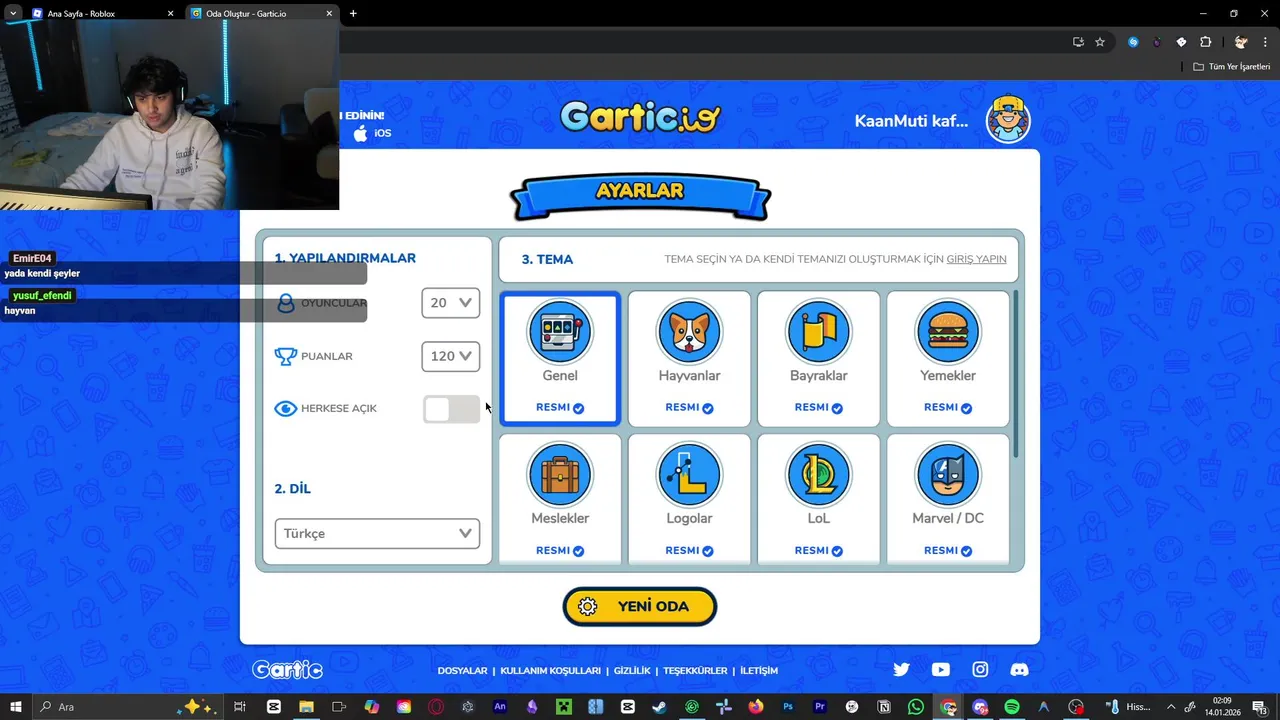Click the OYUNCULAR players icon
1280x720 pixels.
point(286,303)
